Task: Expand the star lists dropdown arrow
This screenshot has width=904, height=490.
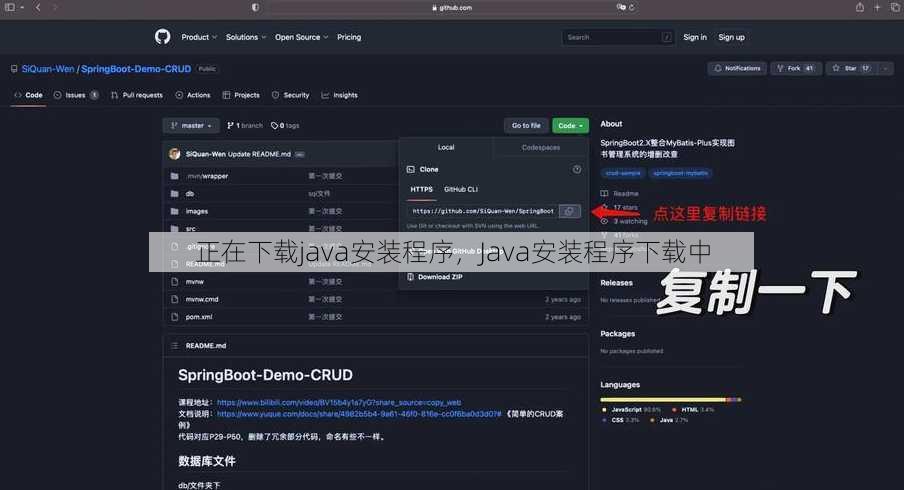Action: coord(886,68)
